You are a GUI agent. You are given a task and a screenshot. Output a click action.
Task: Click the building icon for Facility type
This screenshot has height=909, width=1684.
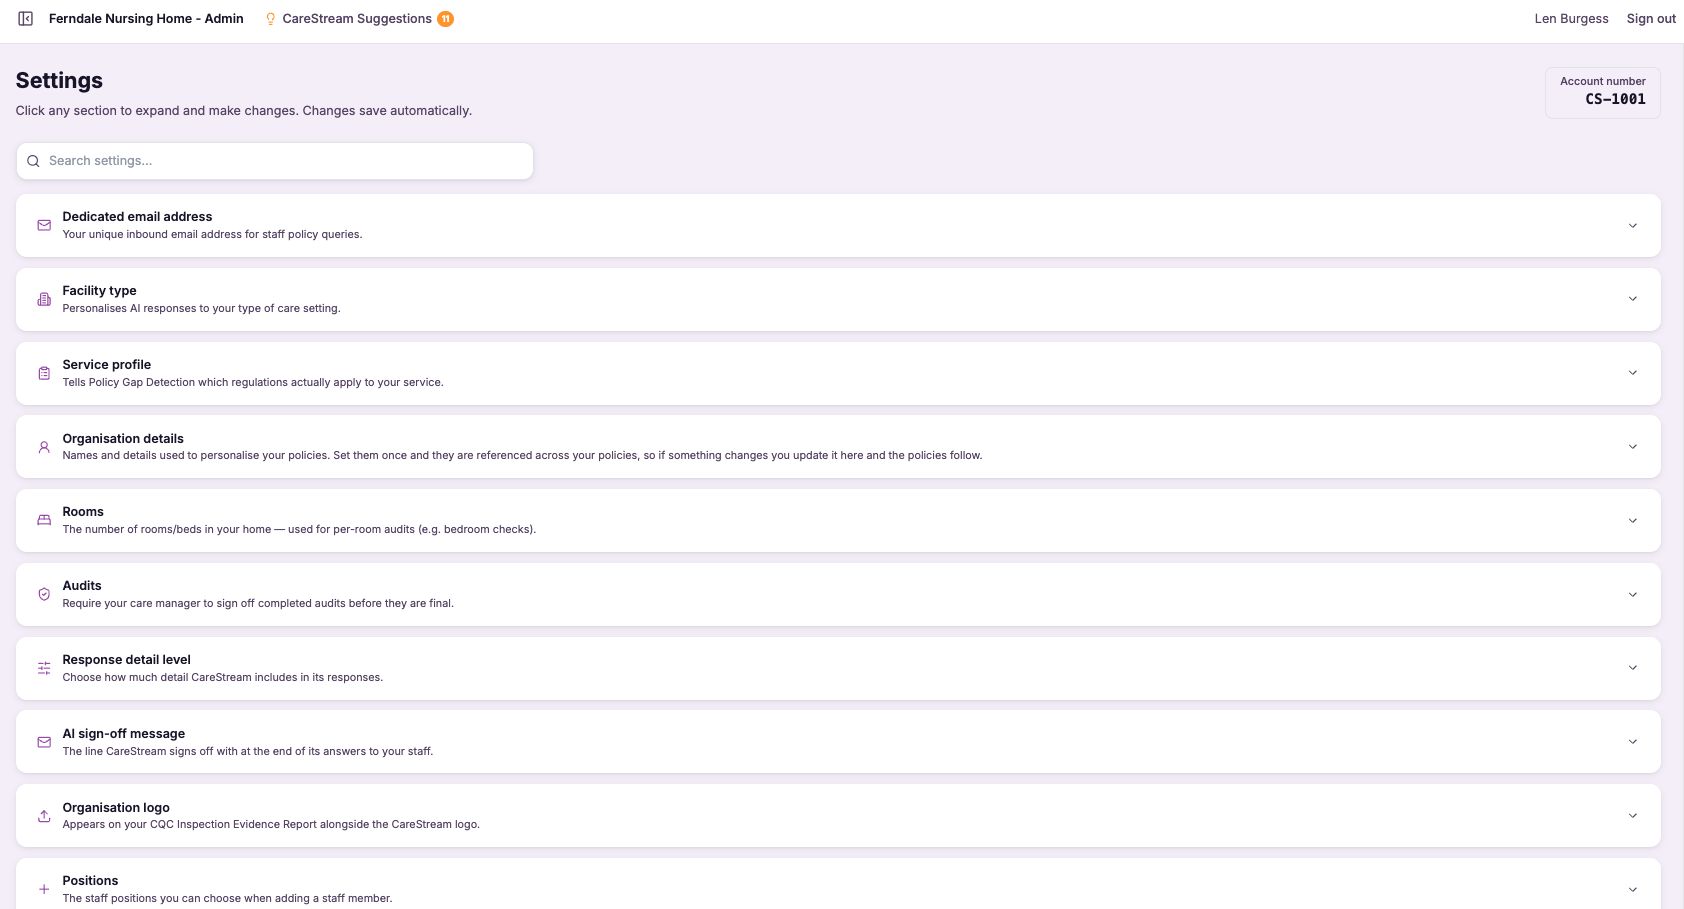click(44, 299)
